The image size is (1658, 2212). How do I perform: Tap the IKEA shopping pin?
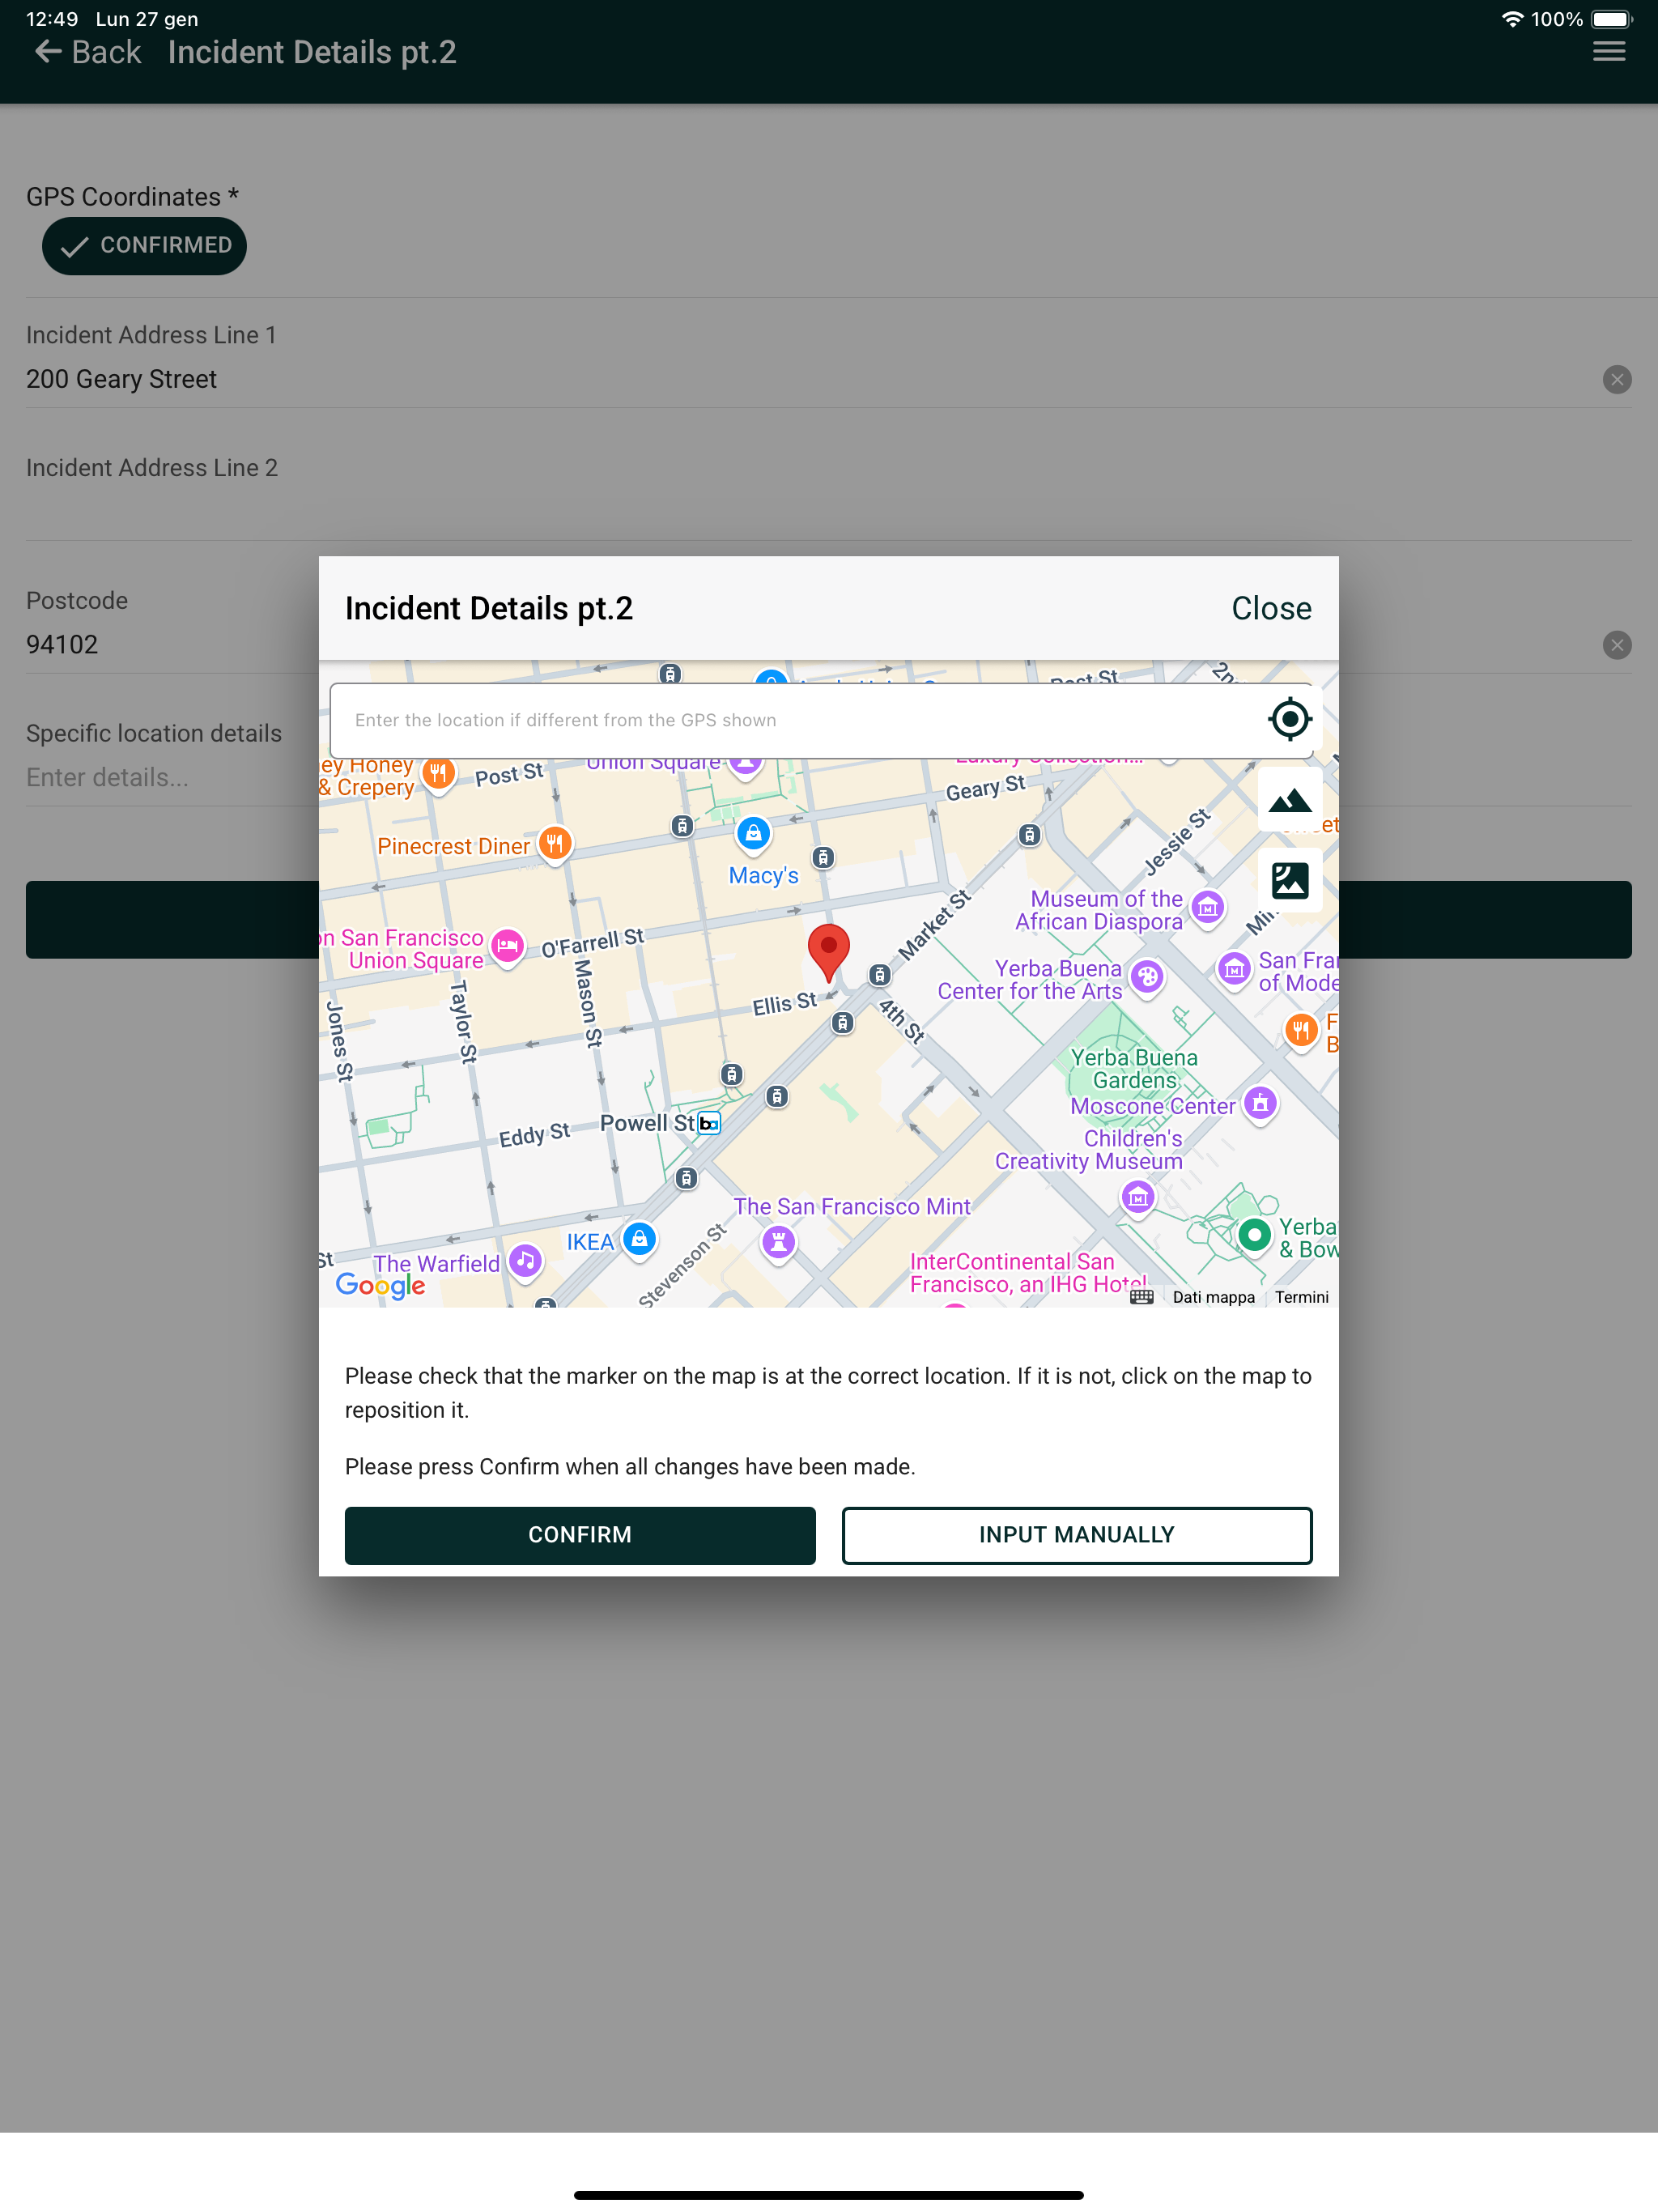pos(639,1240)
